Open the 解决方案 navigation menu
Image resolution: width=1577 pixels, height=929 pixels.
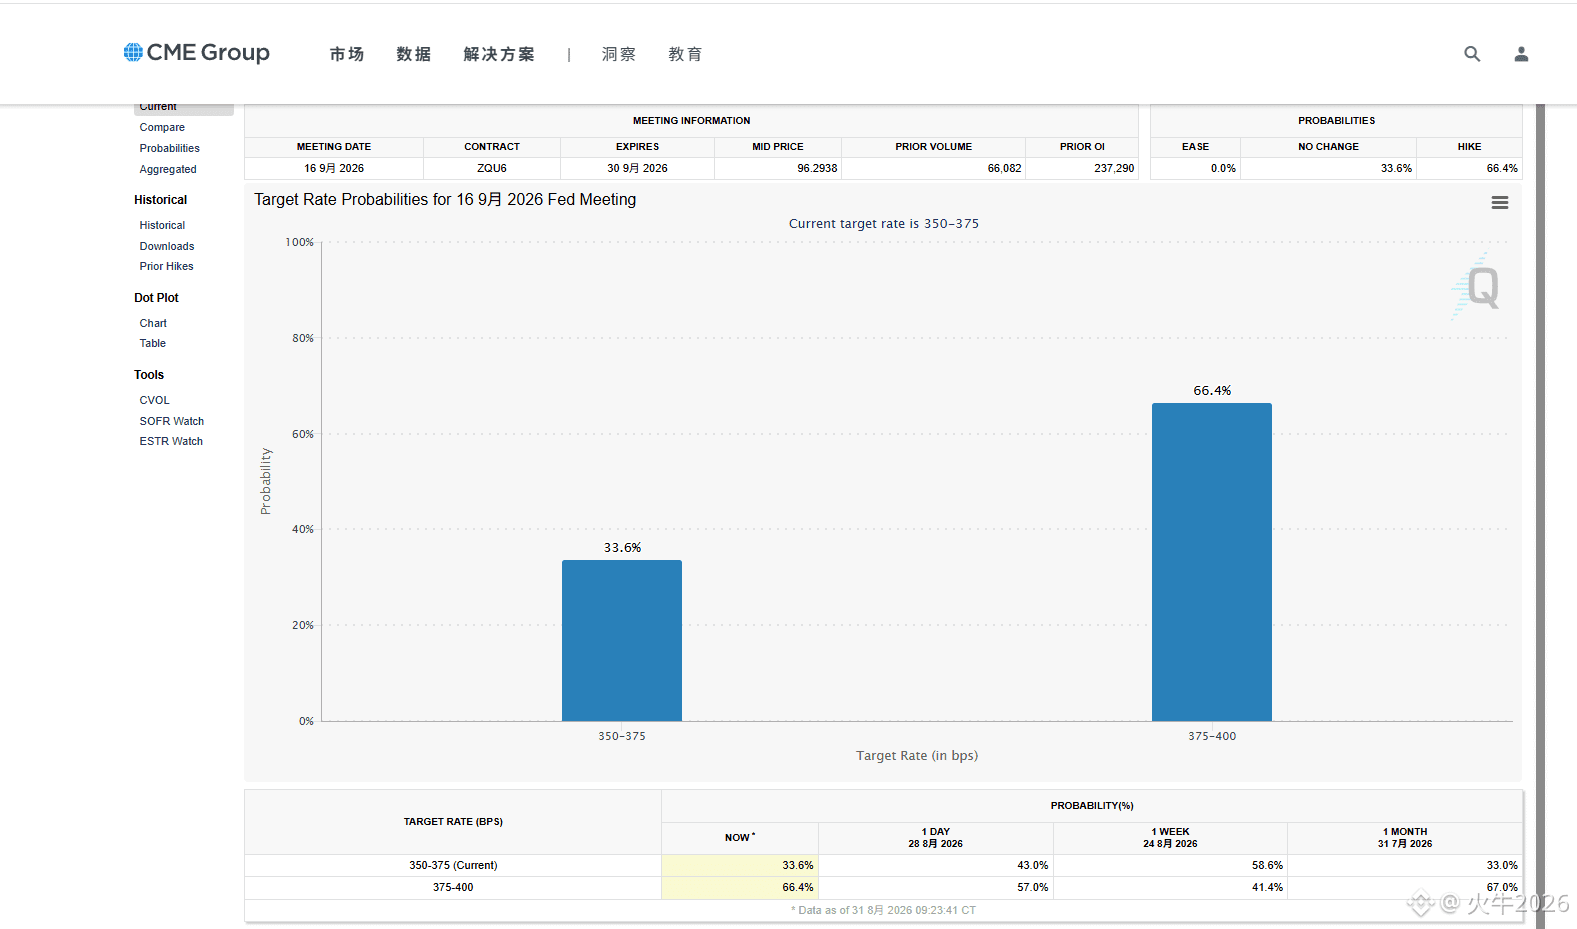coord(499,54)
